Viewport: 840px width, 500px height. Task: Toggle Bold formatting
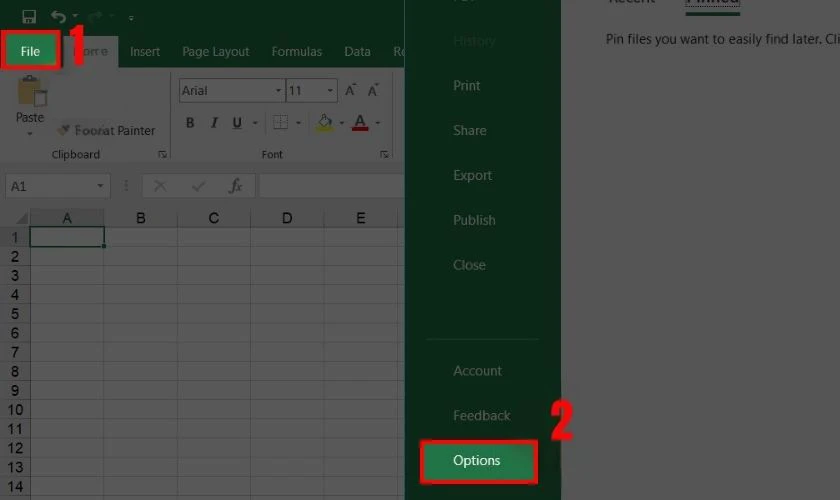coord(190,123)
